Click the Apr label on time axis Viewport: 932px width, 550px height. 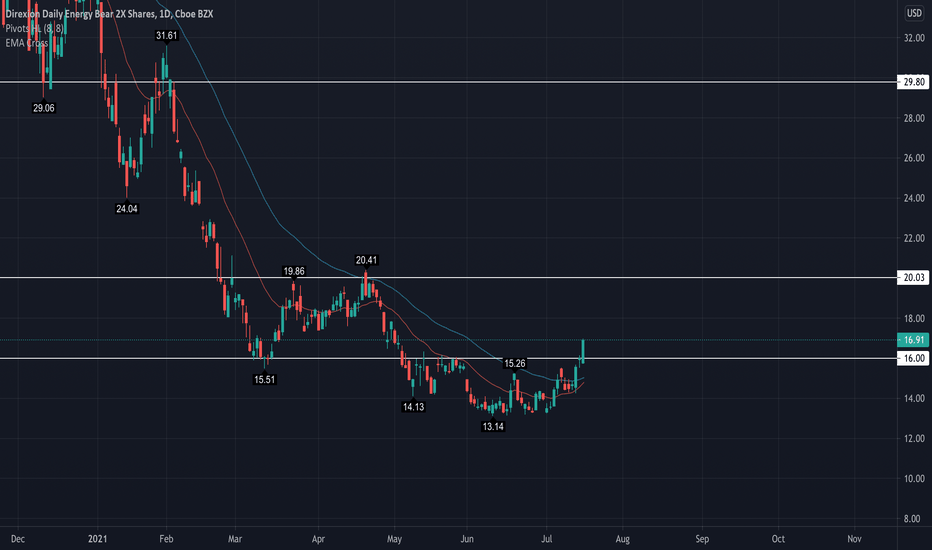pos(319,539)
